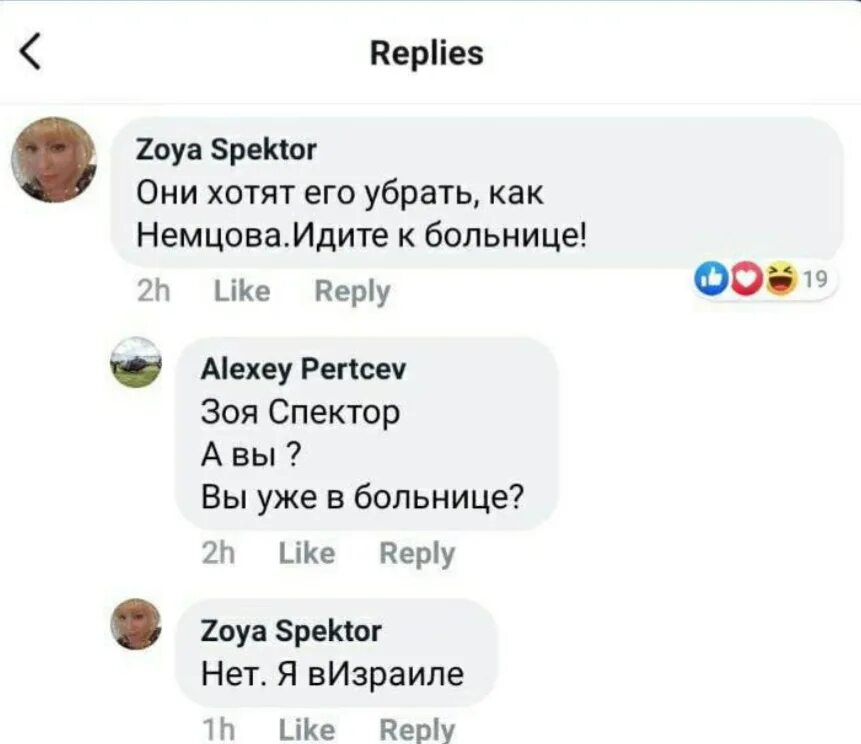Screen dimensions: 861x744
Task: View the 19 reactions count
Action: click(815, 279)
